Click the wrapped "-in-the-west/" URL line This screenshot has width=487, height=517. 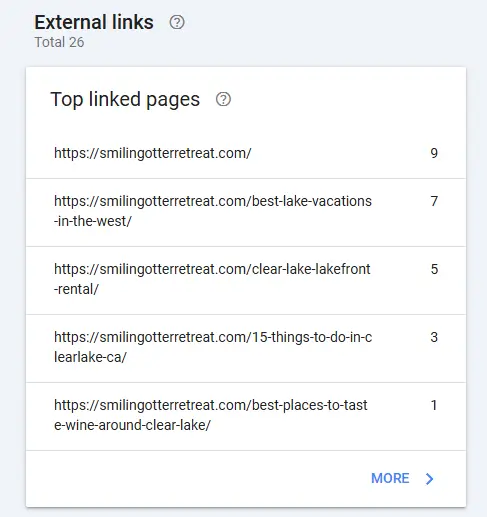(93, 221)
